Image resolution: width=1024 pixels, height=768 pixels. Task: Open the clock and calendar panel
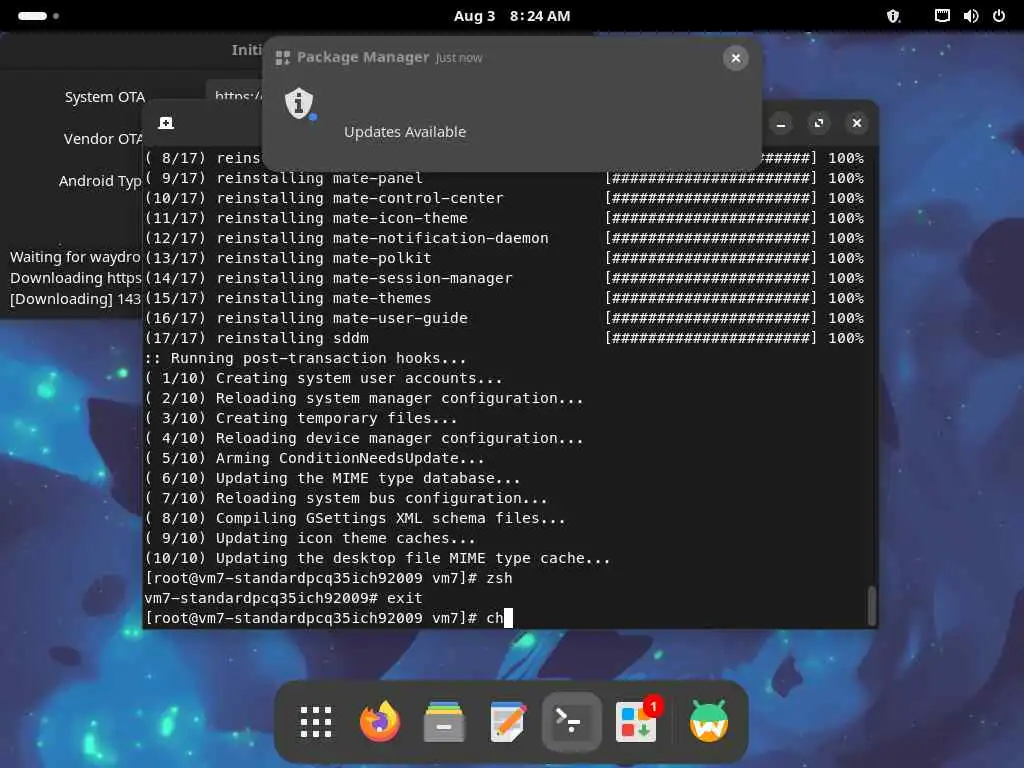coord(512,16)
